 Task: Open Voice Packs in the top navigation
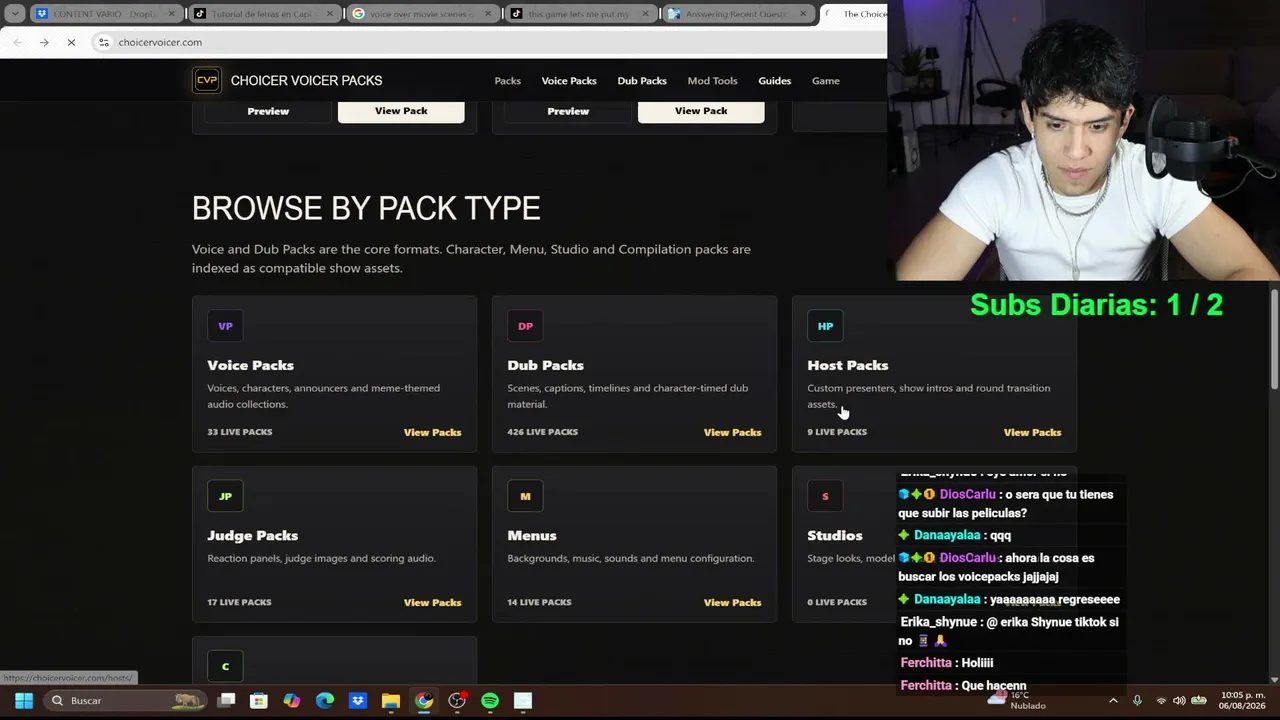tap(569, 81)
